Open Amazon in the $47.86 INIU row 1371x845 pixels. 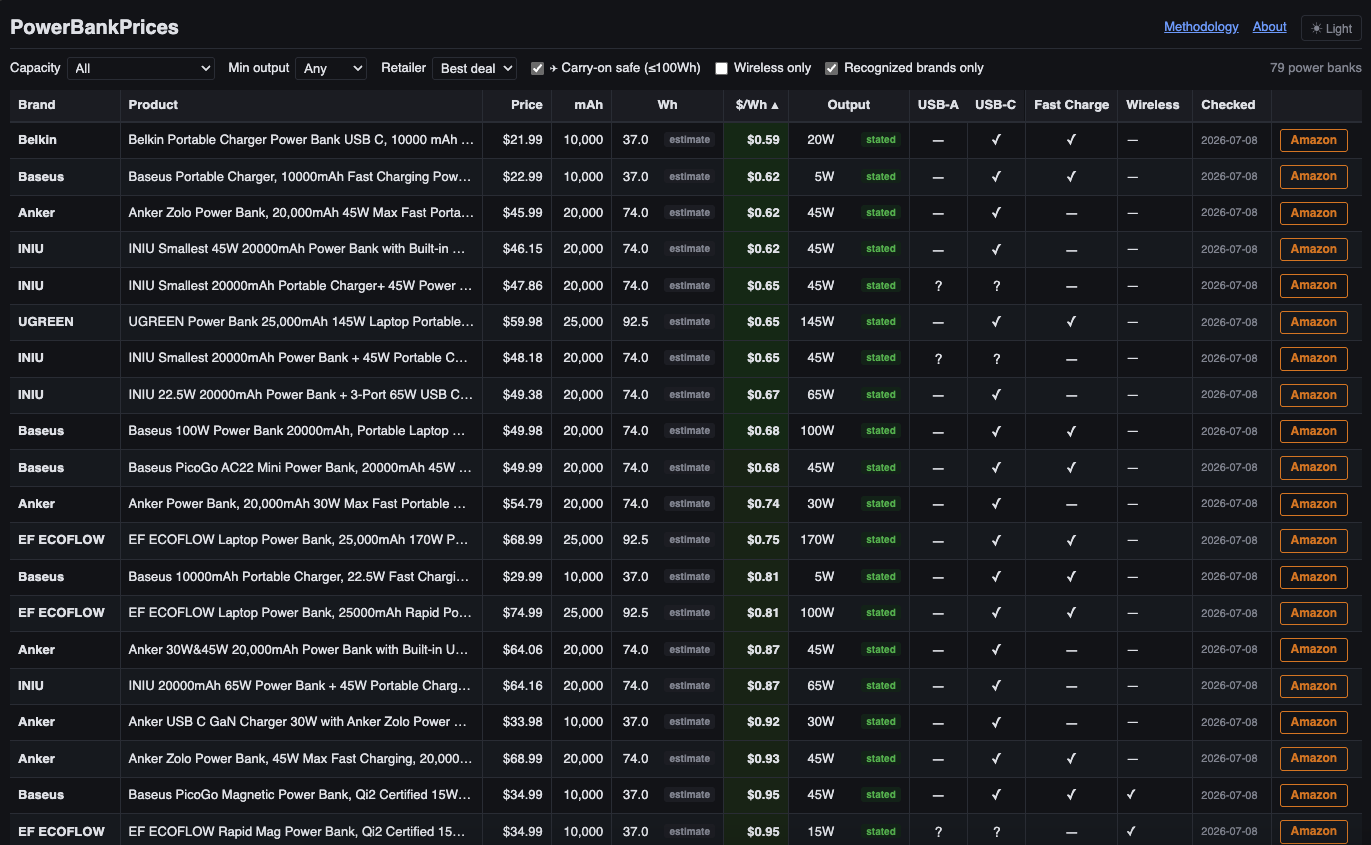1313,285
